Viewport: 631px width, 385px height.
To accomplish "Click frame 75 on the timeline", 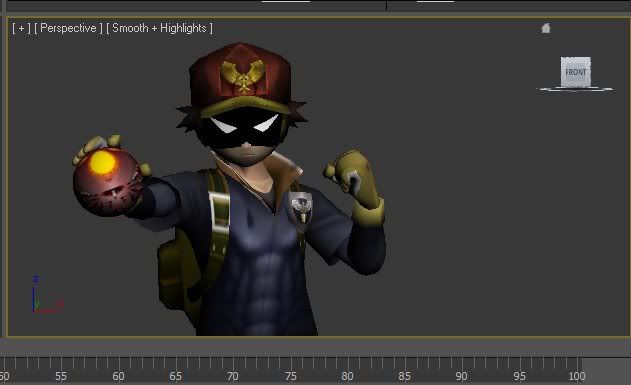I will (290, 377).
